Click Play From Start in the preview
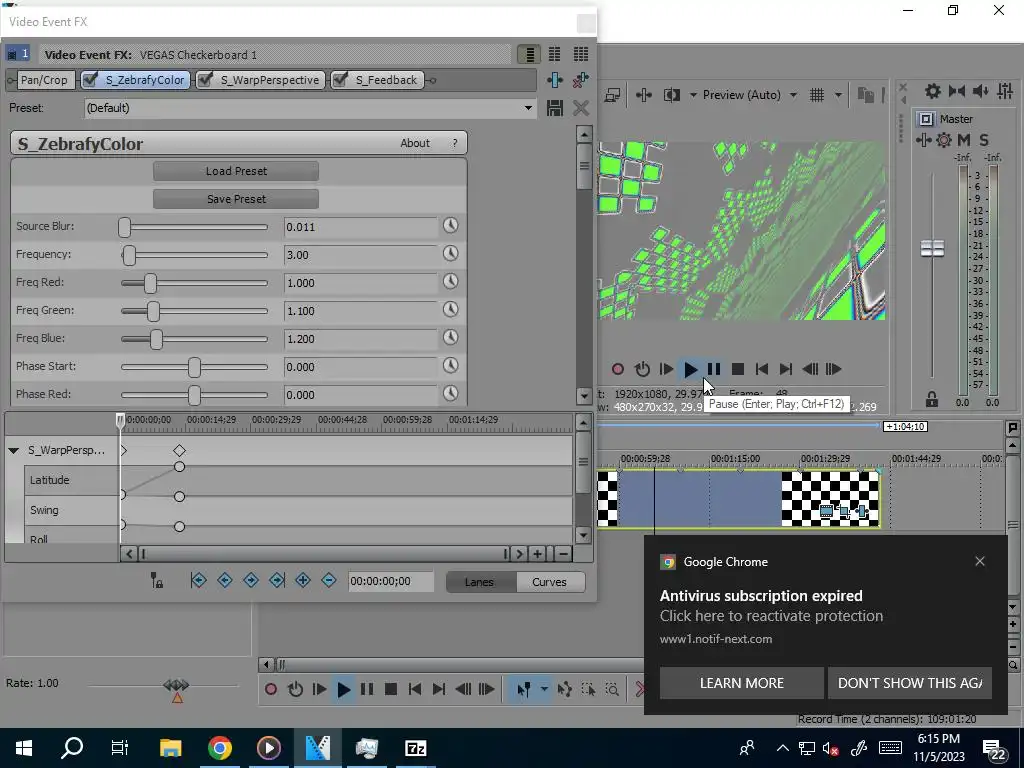 click(x=666, y=370)
